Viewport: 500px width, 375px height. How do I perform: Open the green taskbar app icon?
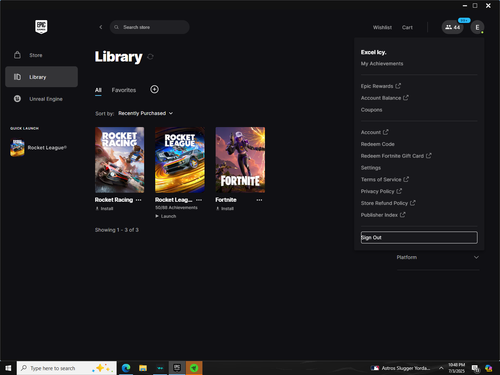[x=194, y=368]
